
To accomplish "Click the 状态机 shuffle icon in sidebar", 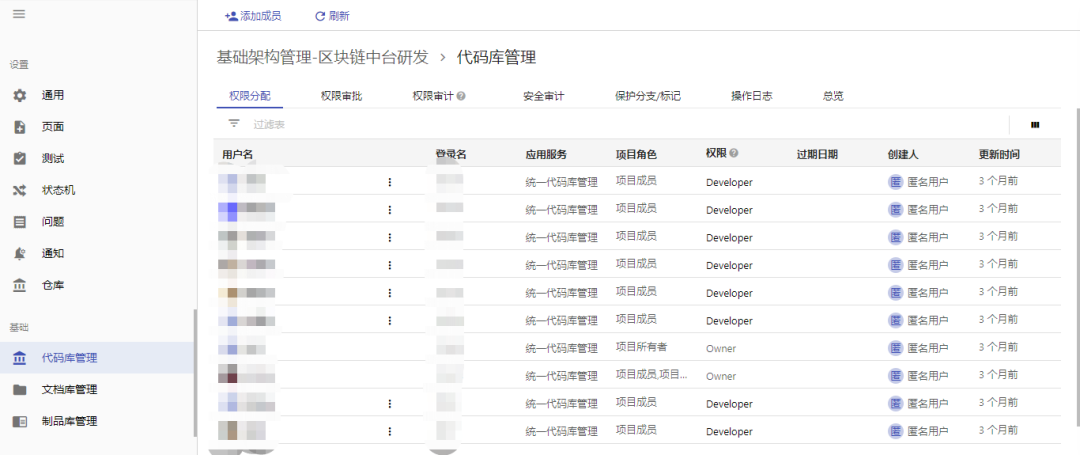I will point(20,190).
